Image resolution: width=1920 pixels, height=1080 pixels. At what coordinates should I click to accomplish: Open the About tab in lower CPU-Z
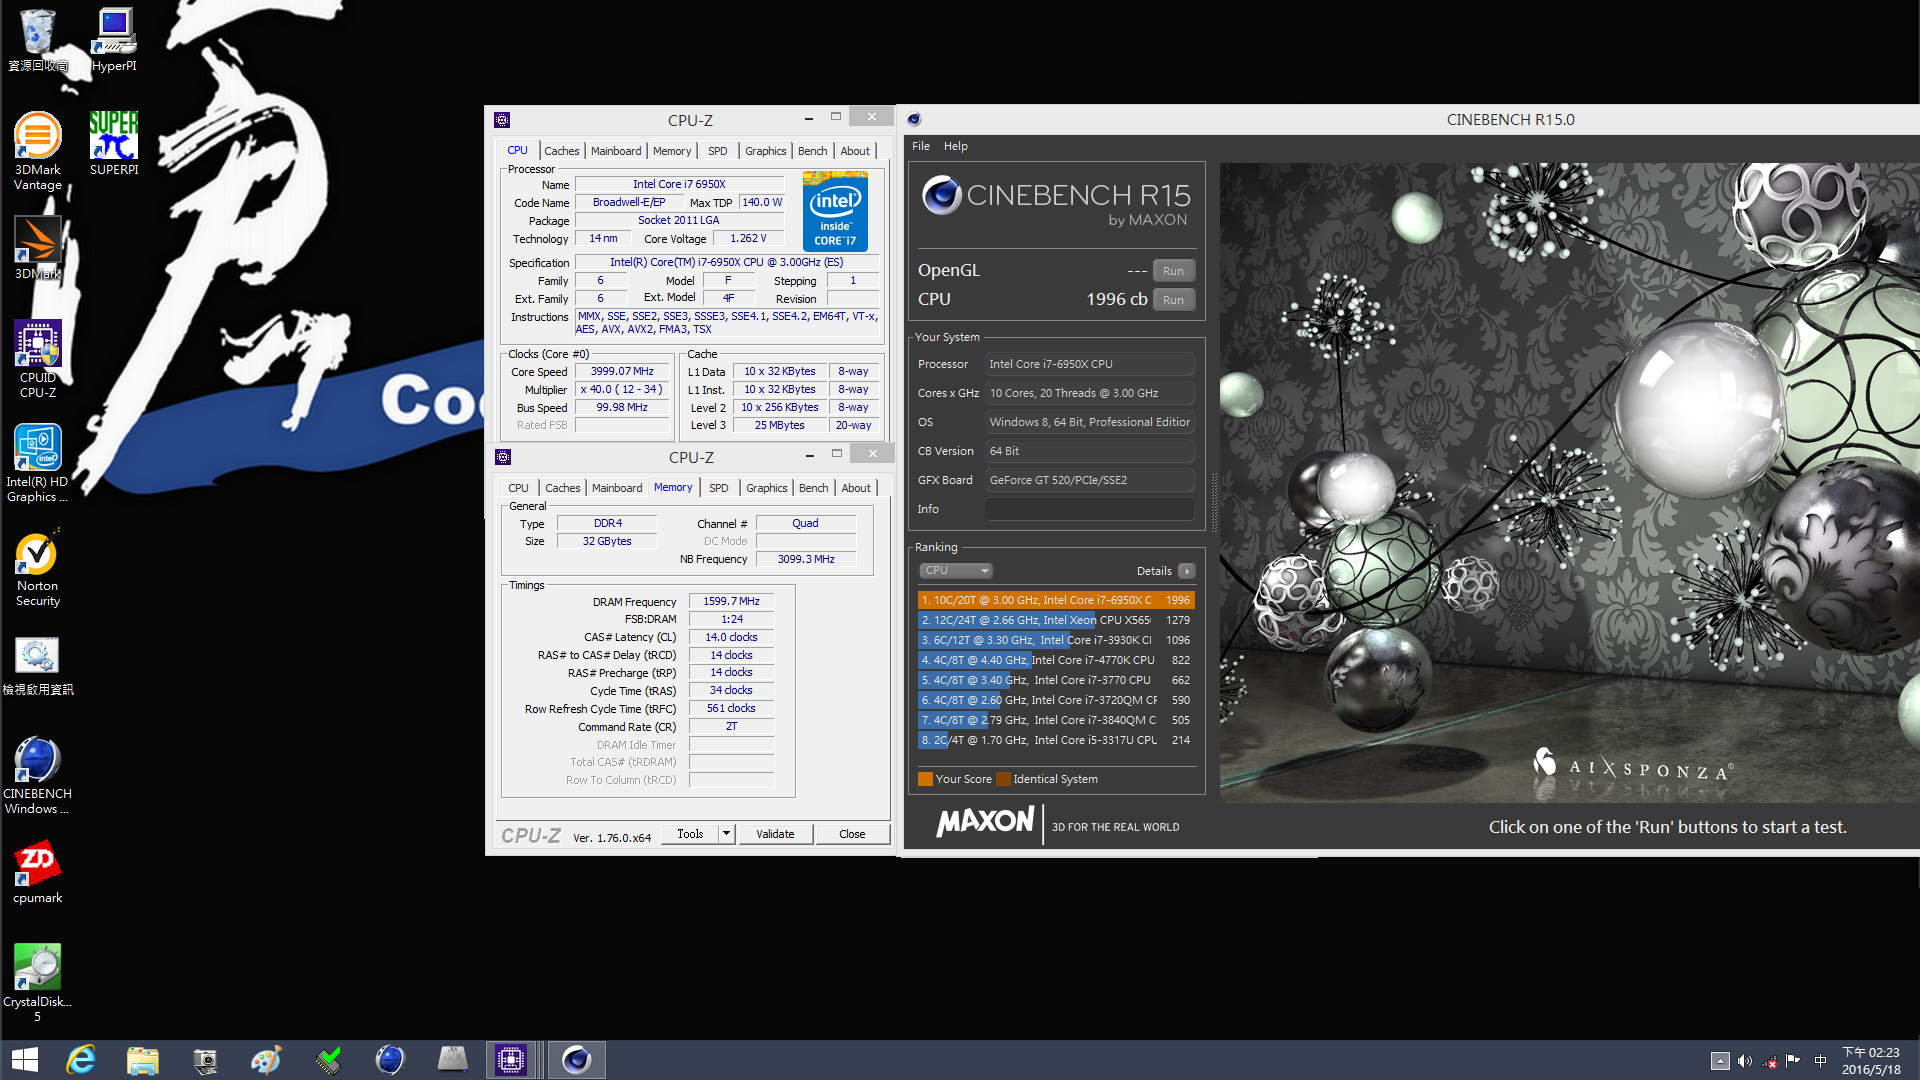(x=856, y=488)
